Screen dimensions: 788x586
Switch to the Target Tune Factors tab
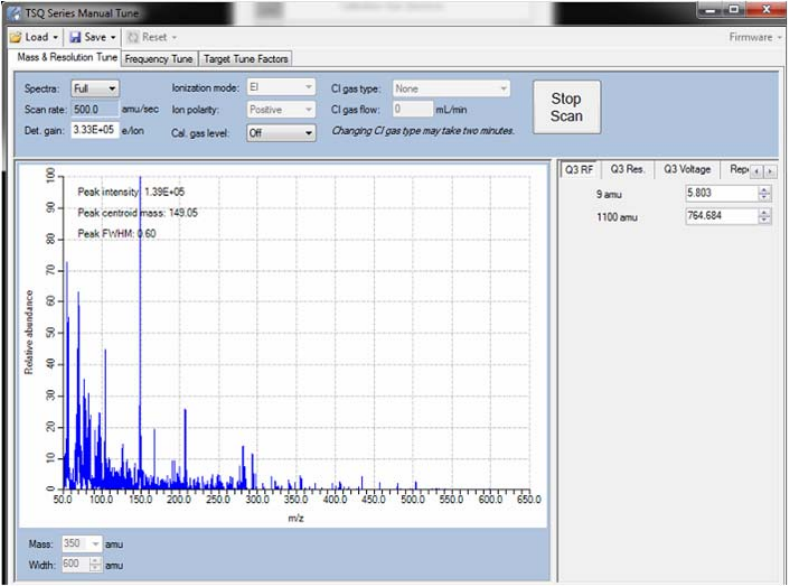[245, 59]
